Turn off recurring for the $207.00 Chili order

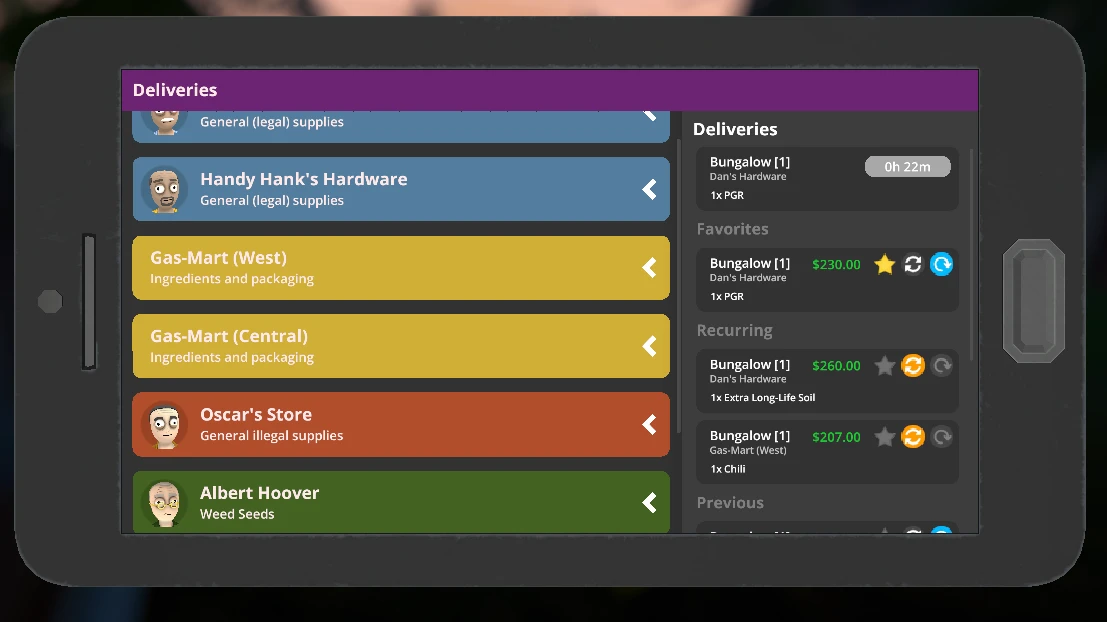click(x=913, y=437)
